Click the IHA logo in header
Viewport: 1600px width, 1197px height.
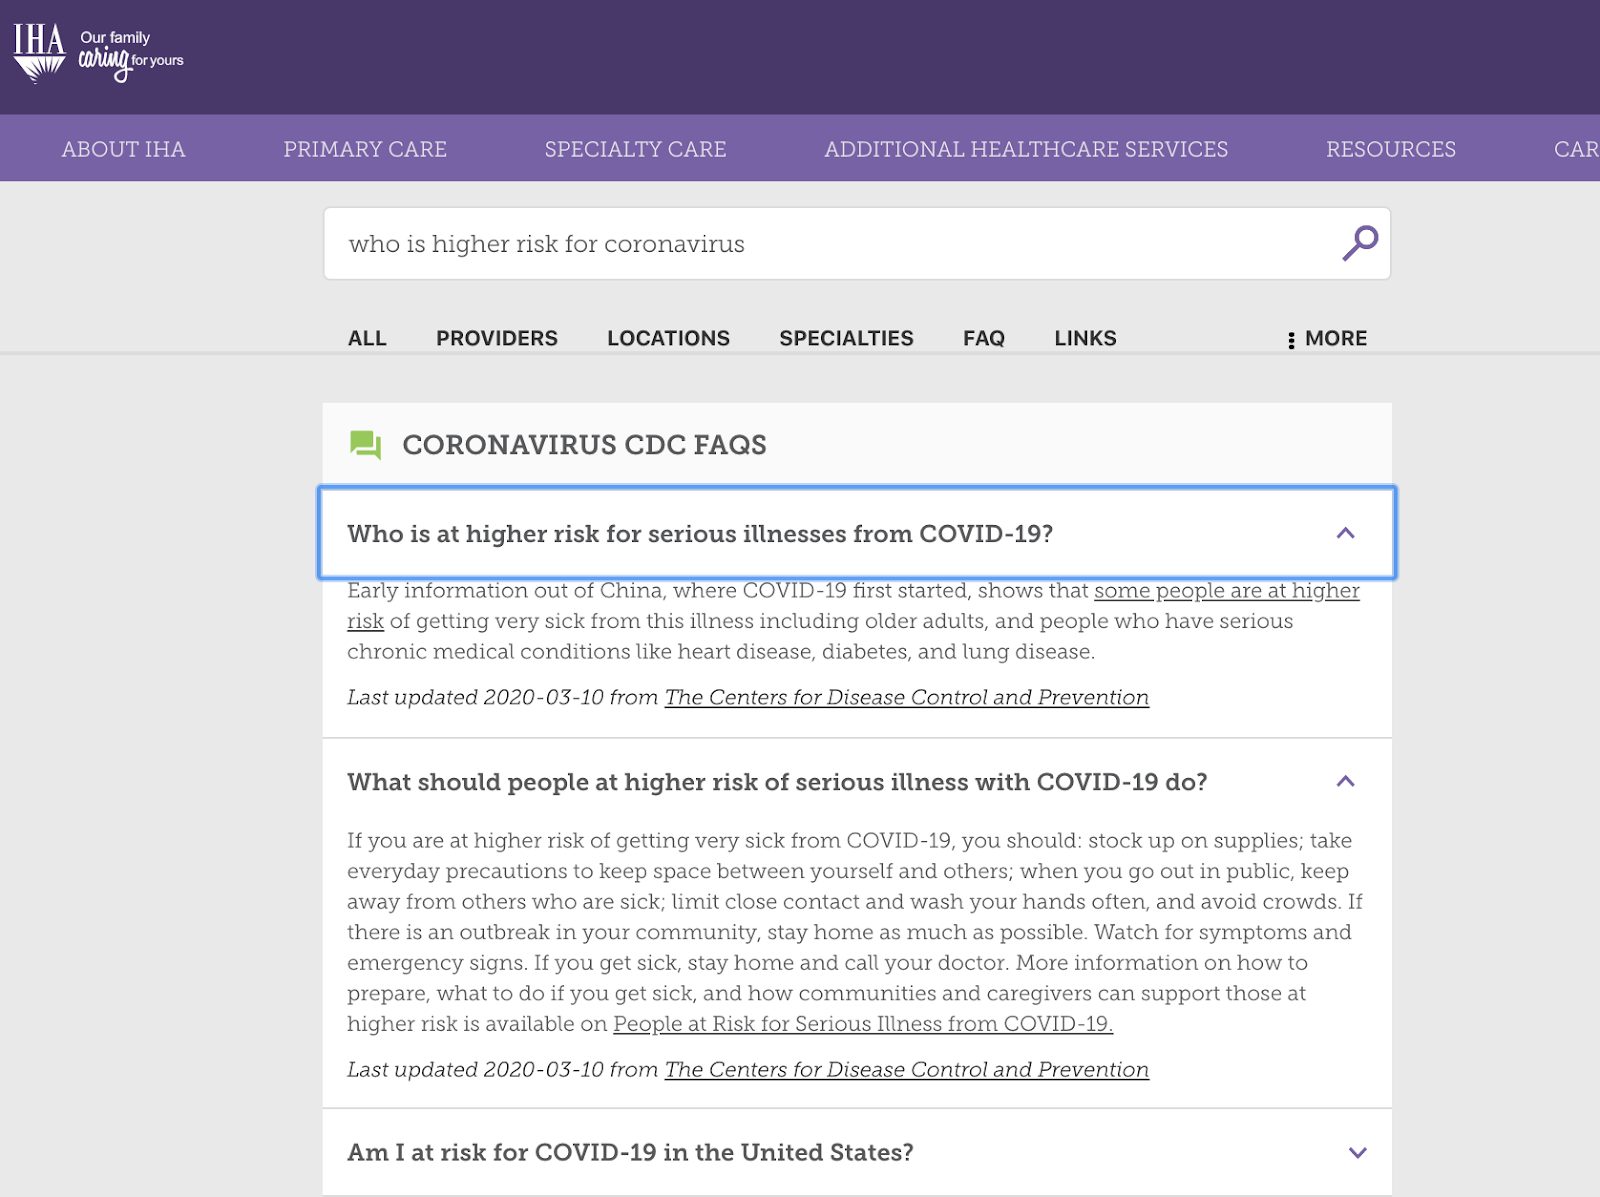(x=98, y=53)
